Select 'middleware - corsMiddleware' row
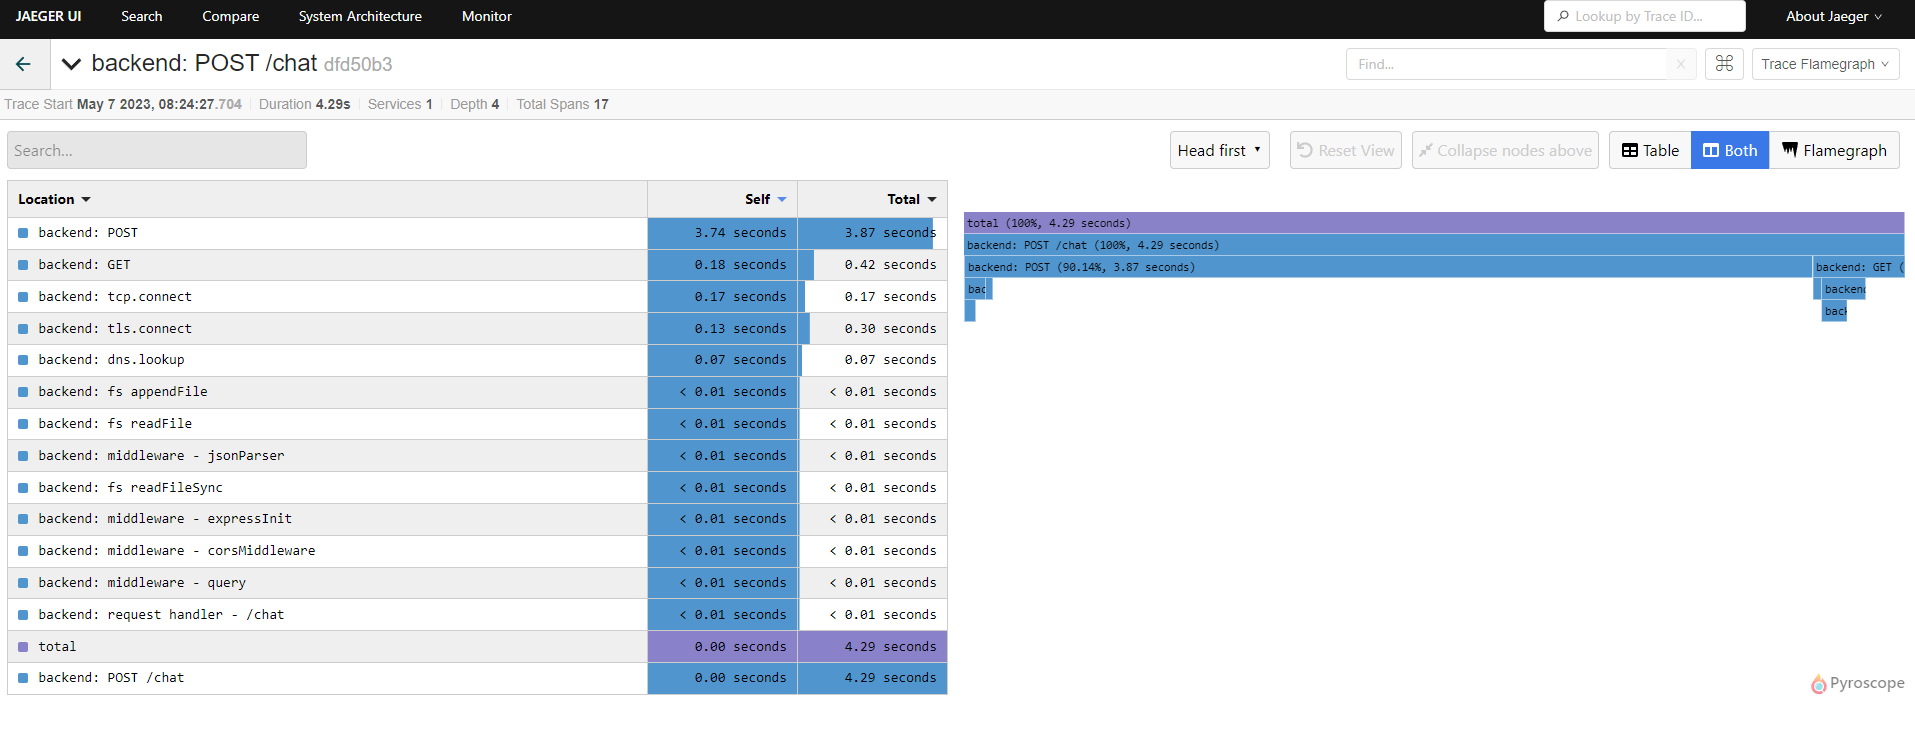Image resolution: width=1915 pixels, height=733 pixels. 477,551
